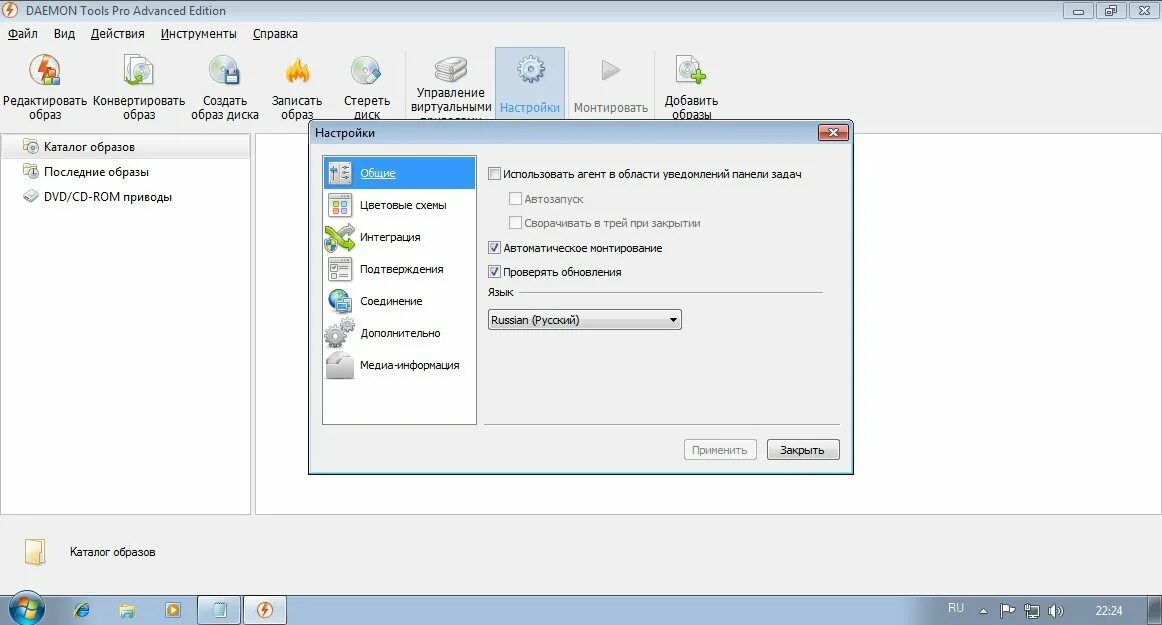Open the Справка menu
This screenshot has height=625, width=1162.
[x=275, y=33]
